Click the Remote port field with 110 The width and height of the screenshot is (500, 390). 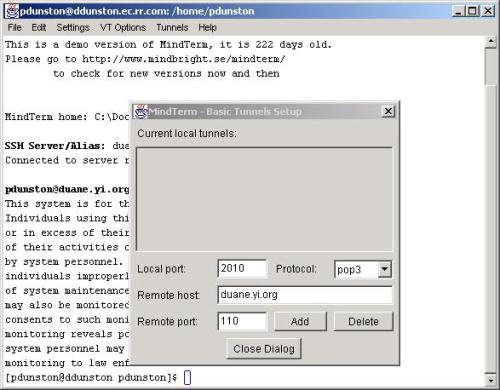pyautogui.click(x=242, y=321)
